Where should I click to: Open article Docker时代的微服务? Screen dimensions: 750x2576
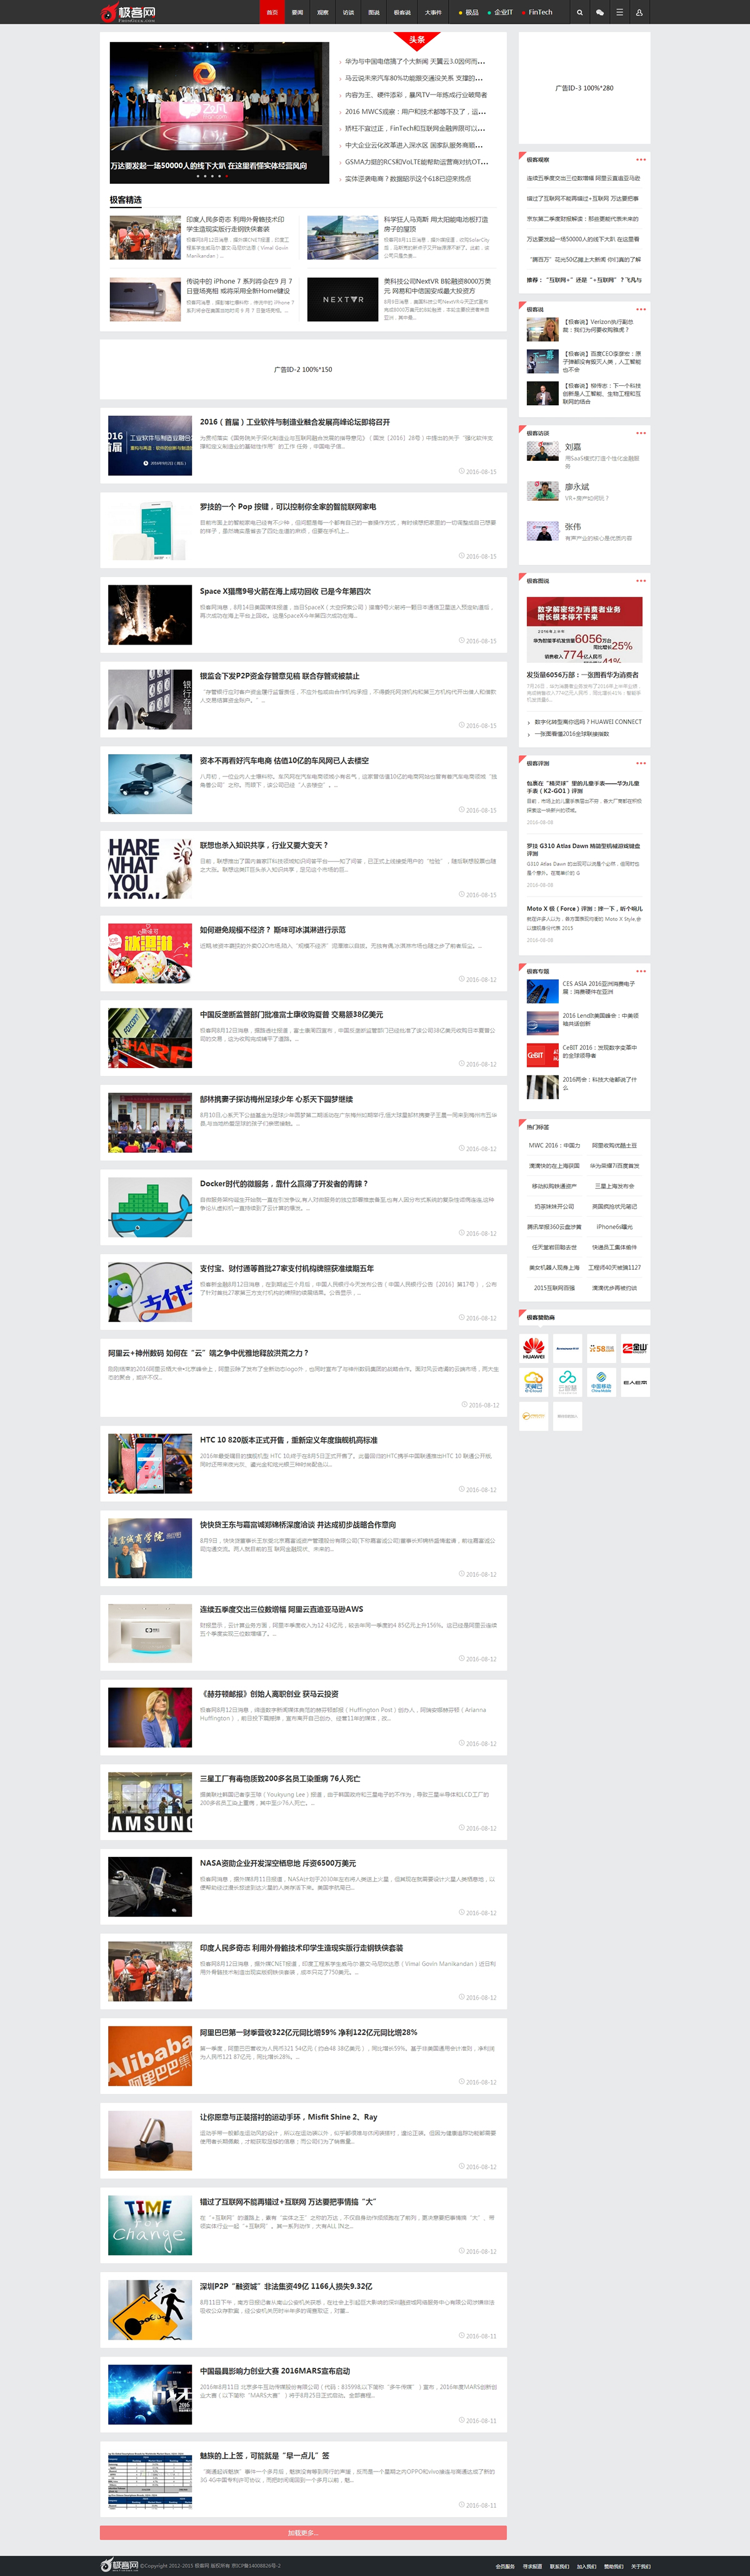click(283, 1184)
